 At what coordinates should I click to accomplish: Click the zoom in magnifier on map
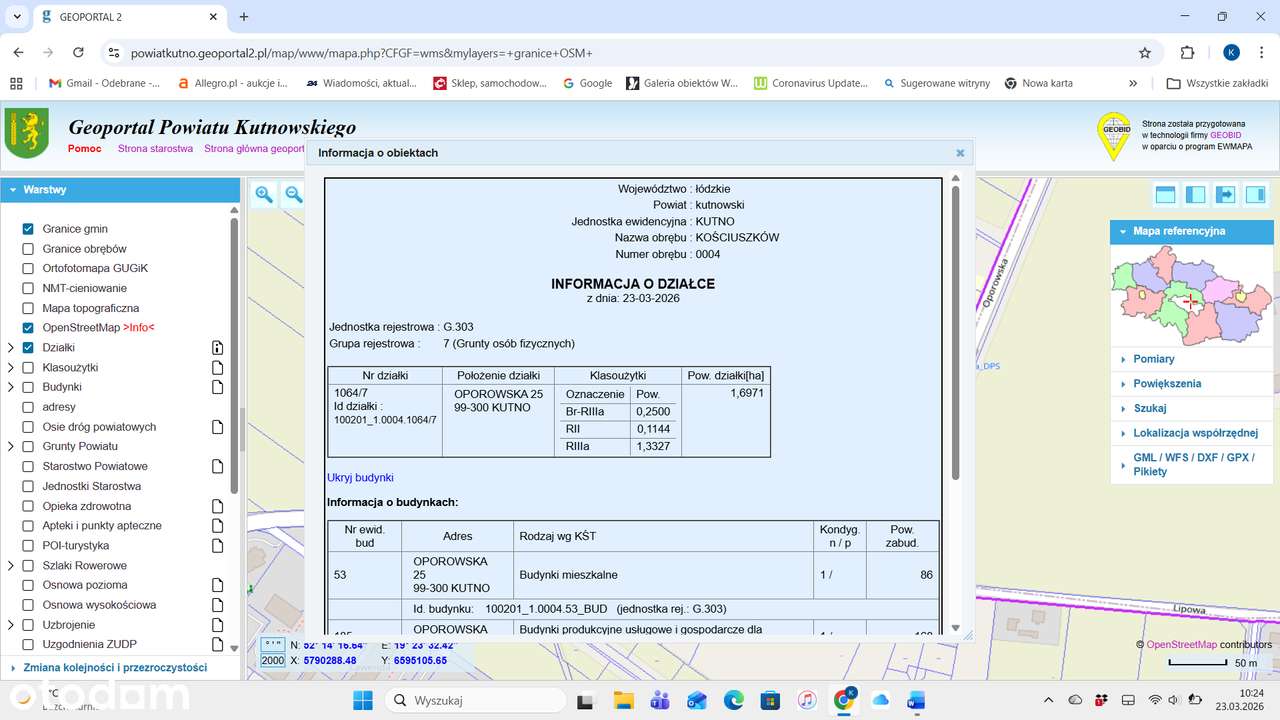(264, 195)
